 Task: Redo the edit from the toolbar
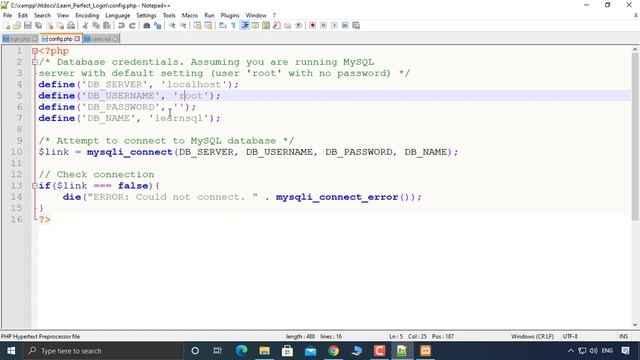pyautogui.click(x=132, y=25)
